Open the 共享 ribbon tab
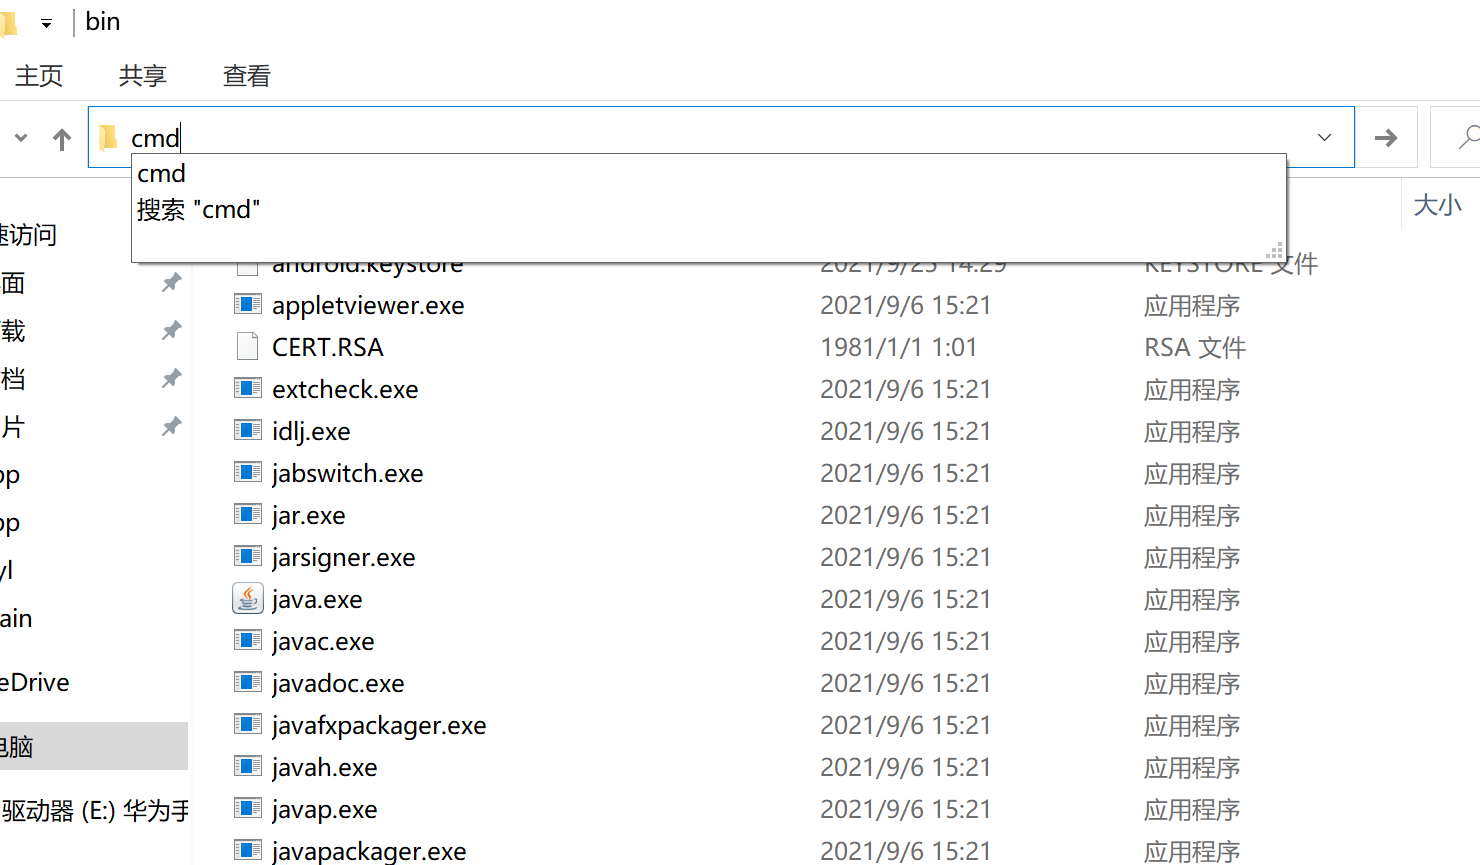This screenshot has width=1480, height=865. tap(143, 76)
